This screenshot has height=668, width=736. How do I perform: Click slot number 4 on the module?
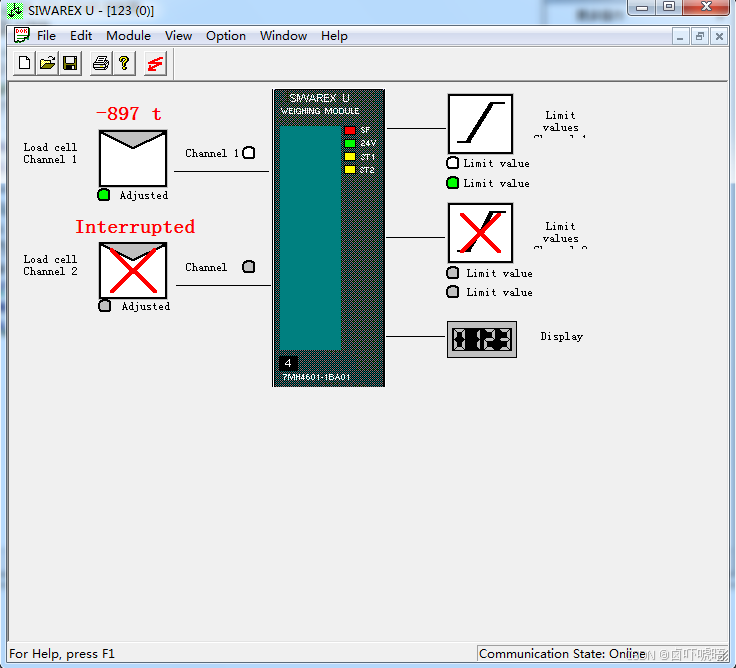click(288, 363)
